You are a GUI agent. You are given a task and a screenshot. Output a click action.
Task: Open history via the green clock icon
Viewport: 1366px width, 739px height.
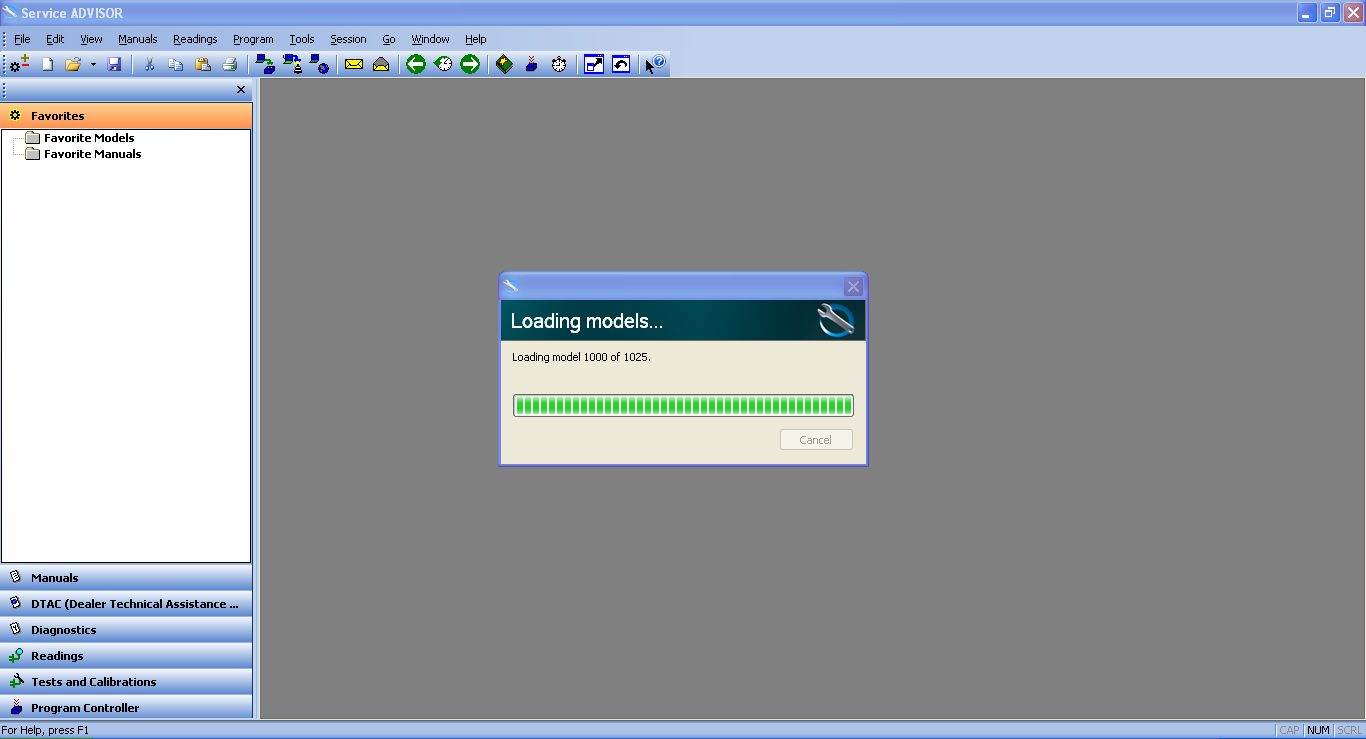443,64
